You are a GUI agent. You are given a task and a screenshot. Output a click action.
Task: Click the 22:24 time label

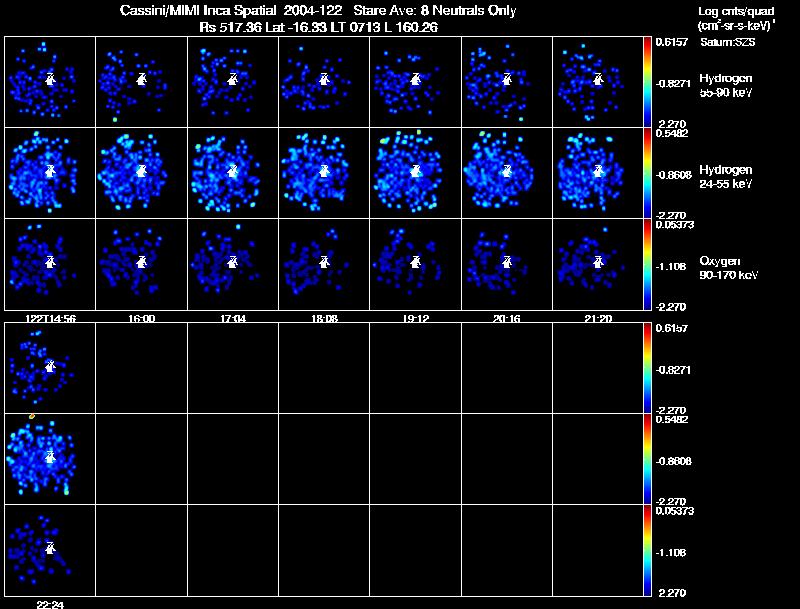click(x=50, y=604)
